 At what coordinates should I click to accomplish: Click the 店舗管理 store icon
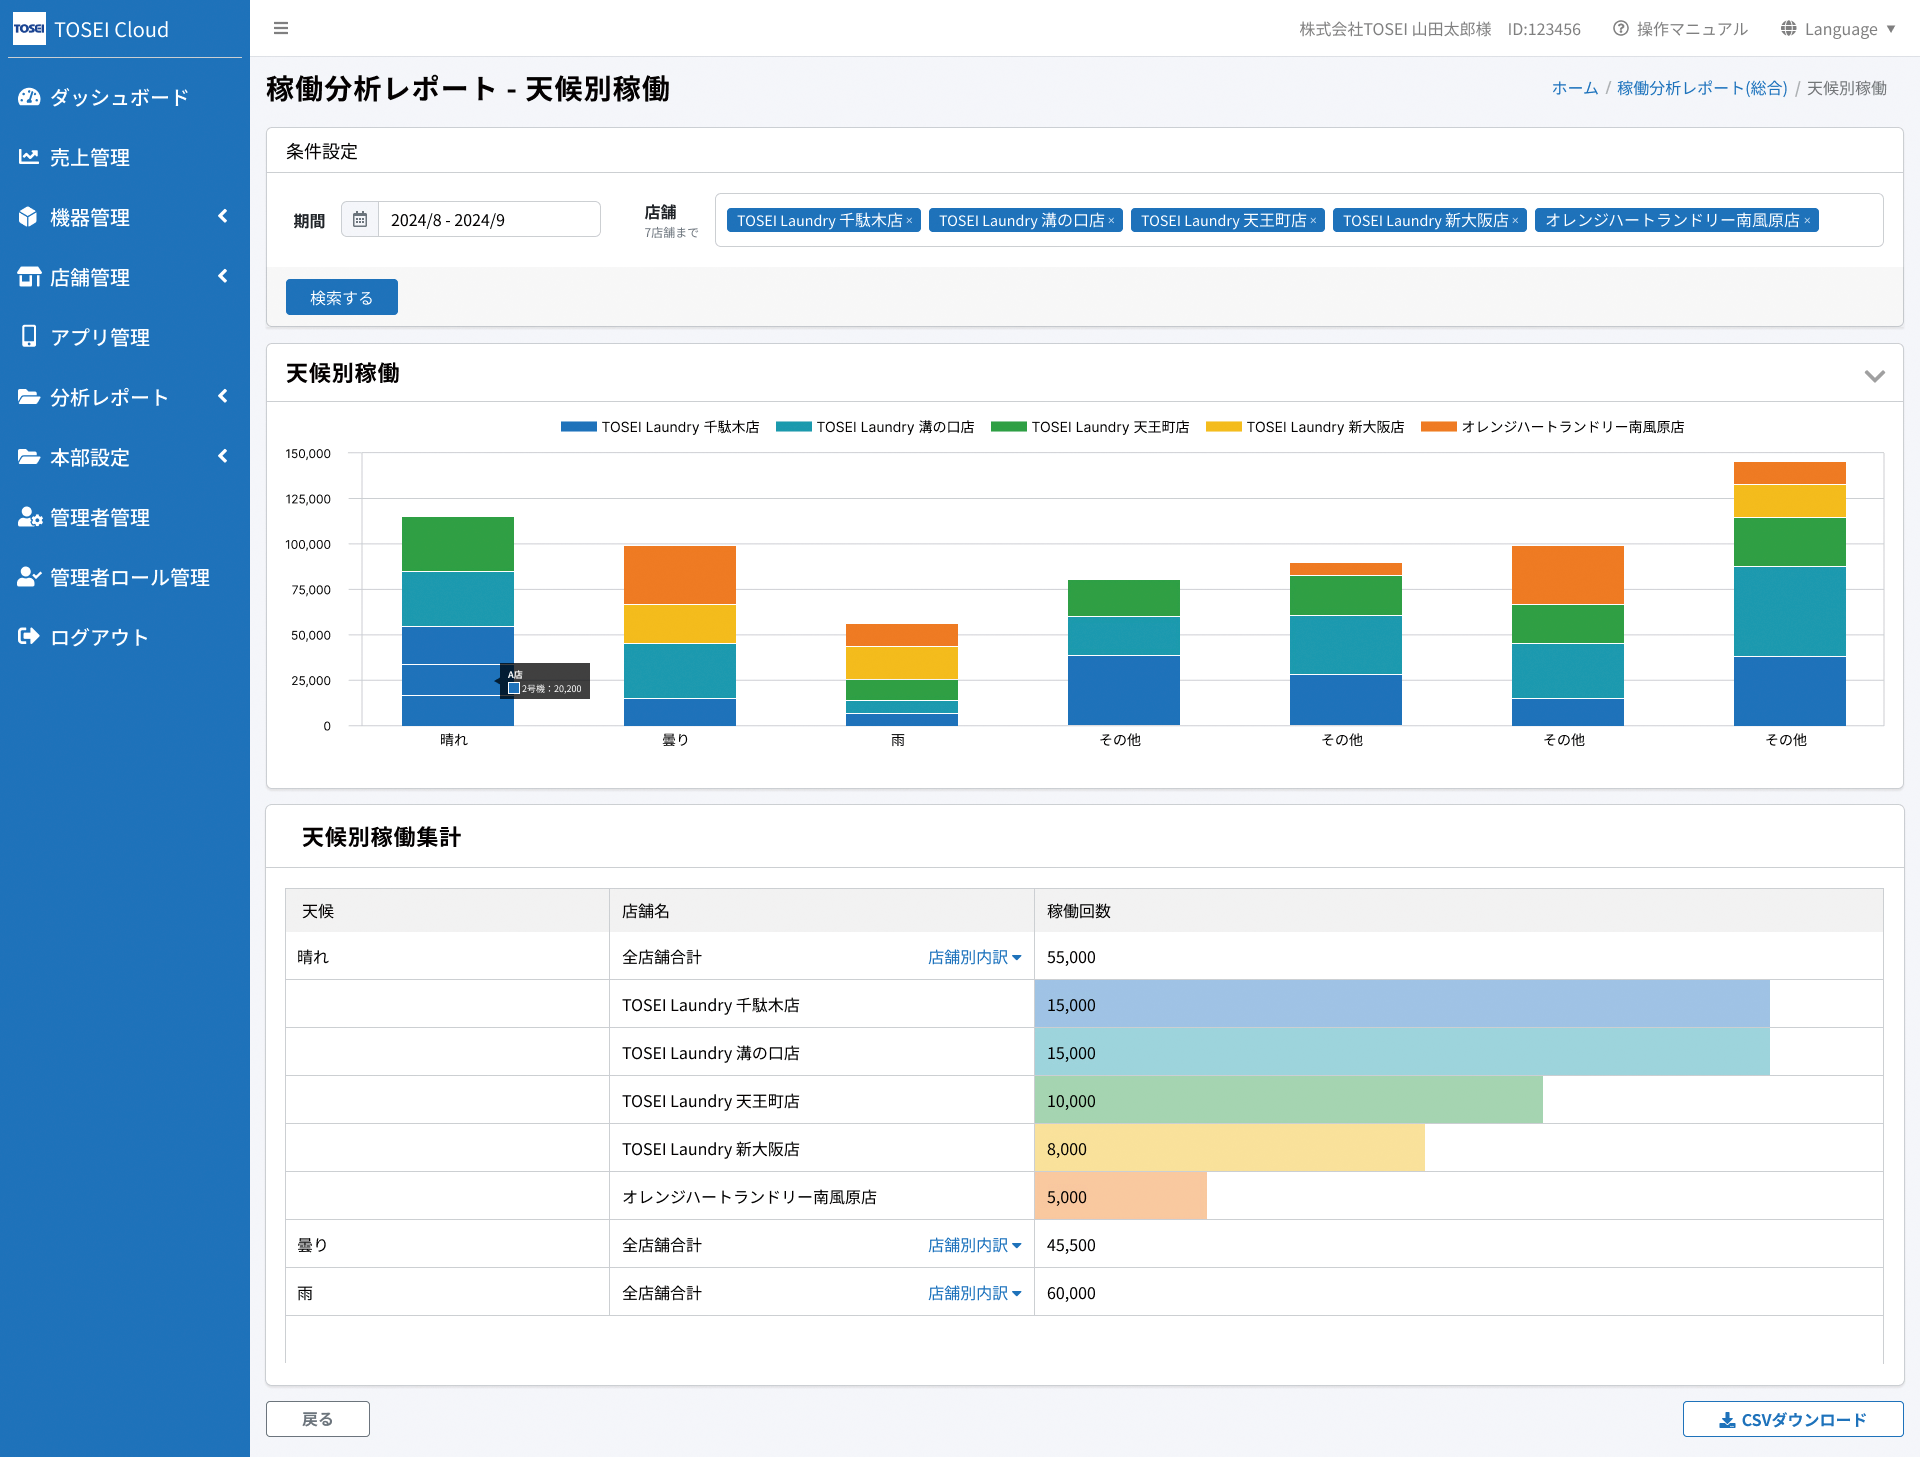click(29, 277)
